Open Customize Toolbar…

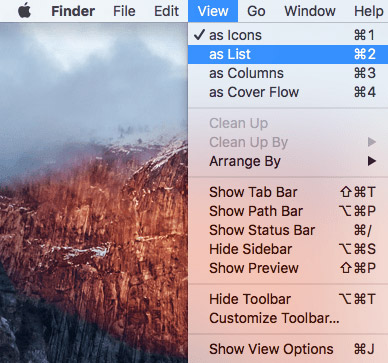288,318
